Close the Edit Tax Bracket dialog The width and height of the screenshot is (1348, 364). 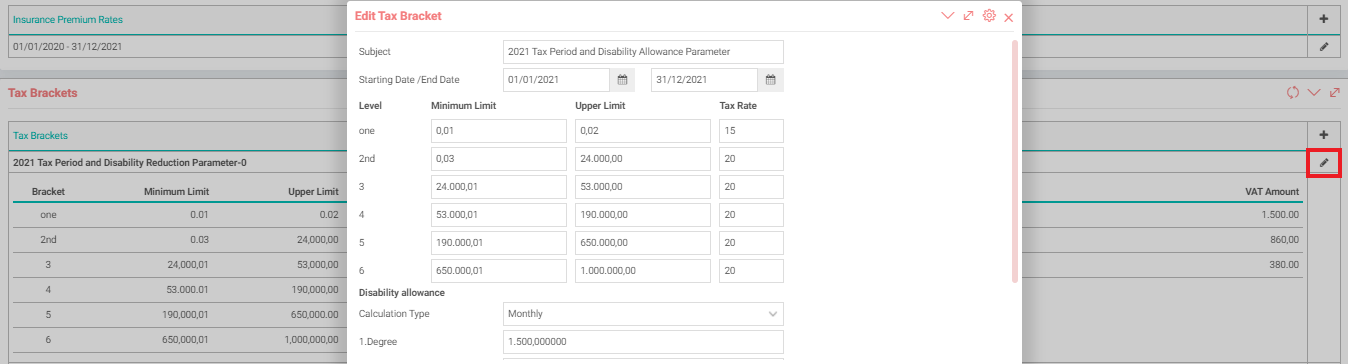click(1008, 17)
